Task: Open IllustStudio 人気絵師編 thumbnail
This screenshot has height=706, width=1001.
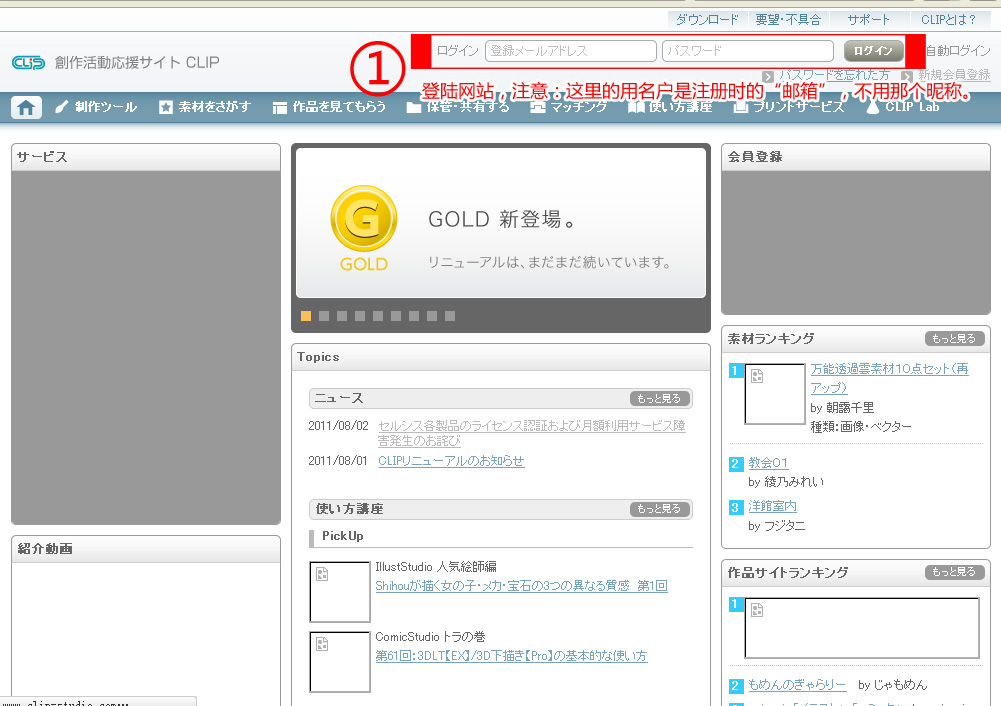Action: coord(340,592)
